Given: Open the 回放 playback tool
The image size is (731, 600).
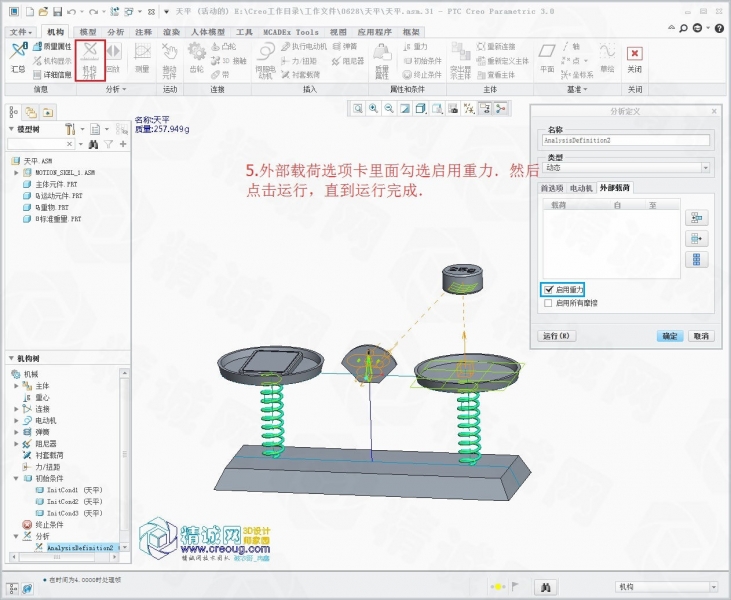Looking at the screenshot, I should coord(113,57).
